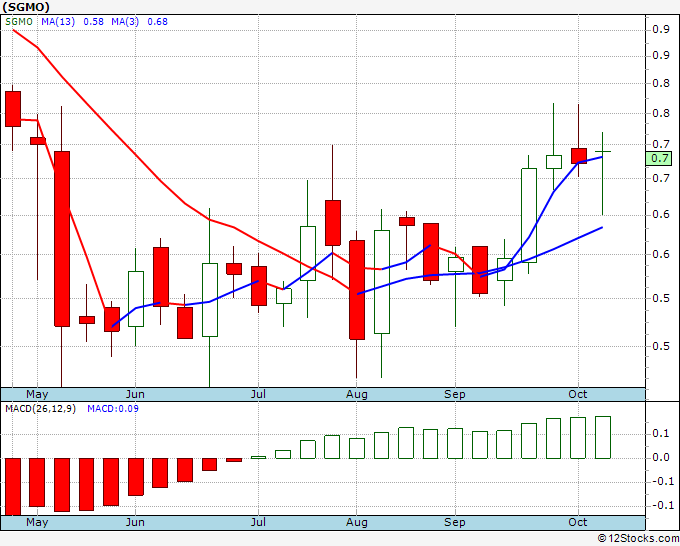680x546 pixels.
Task: Click the highlighted 0.7 current price tag
Action: [658, 158]
